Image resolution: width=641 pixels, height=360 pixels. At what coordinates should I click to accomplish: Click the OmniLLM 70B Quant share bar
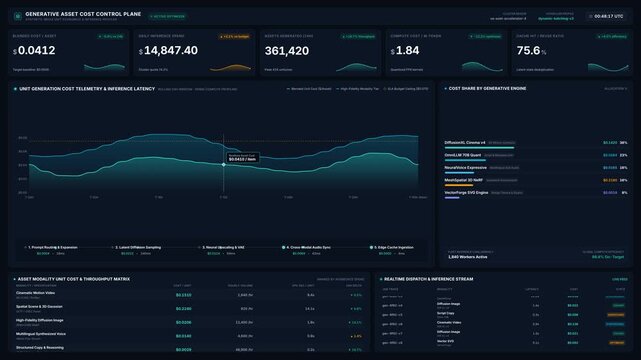point(465,160)
